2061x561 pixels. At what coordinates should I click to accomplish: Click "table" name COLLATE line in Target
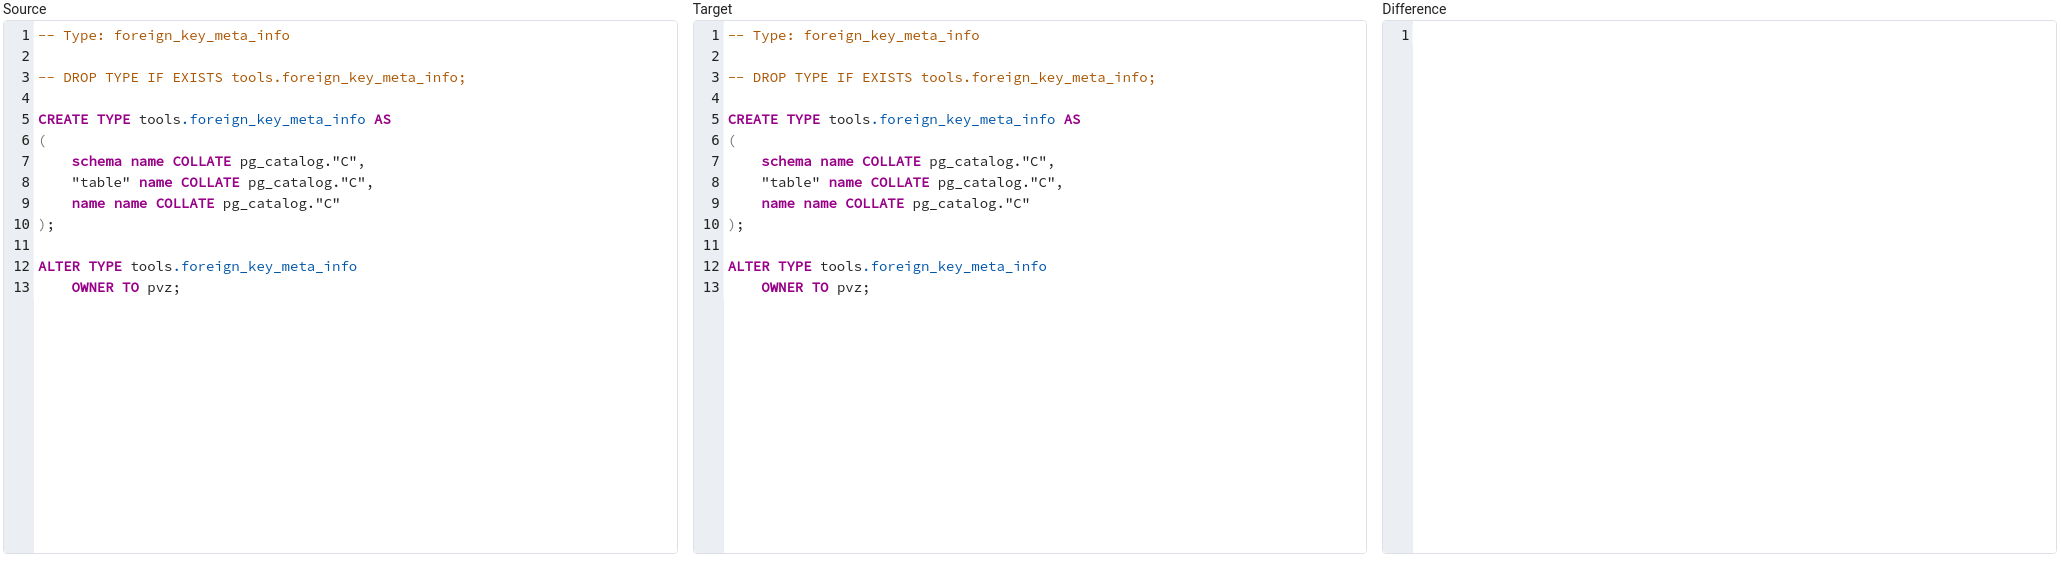[912, 182]
